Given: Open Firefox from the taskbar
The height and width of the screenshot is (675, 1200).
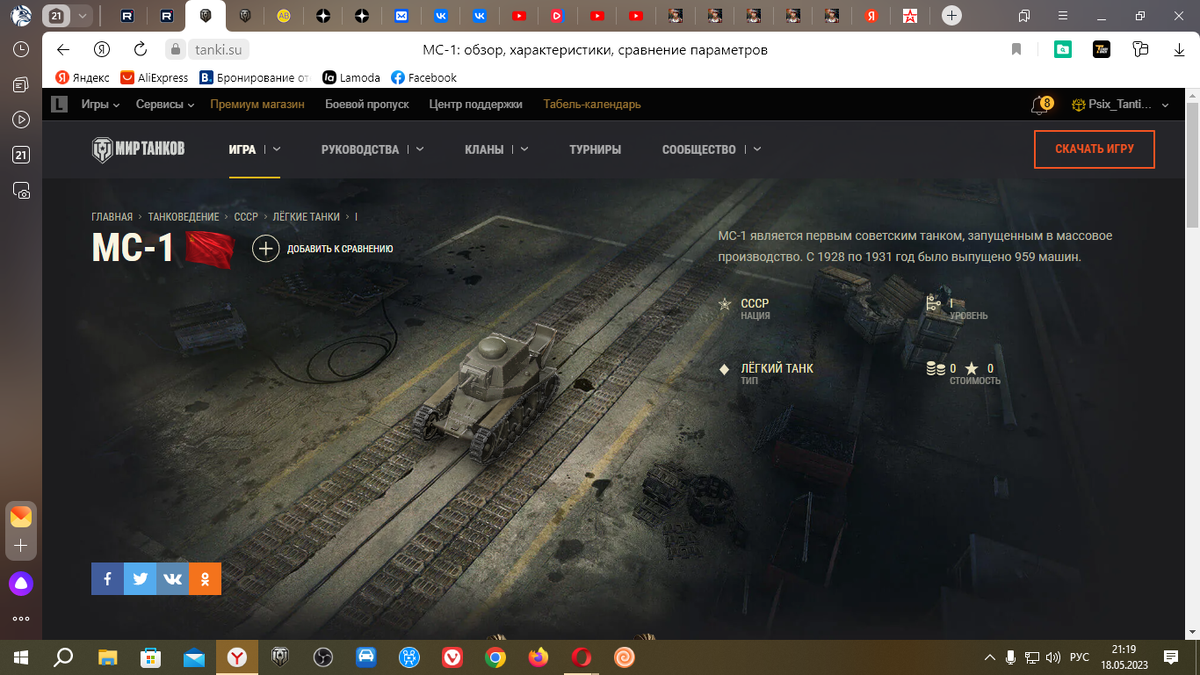Looking at the screenshot, I should click(x=538, y=657).
